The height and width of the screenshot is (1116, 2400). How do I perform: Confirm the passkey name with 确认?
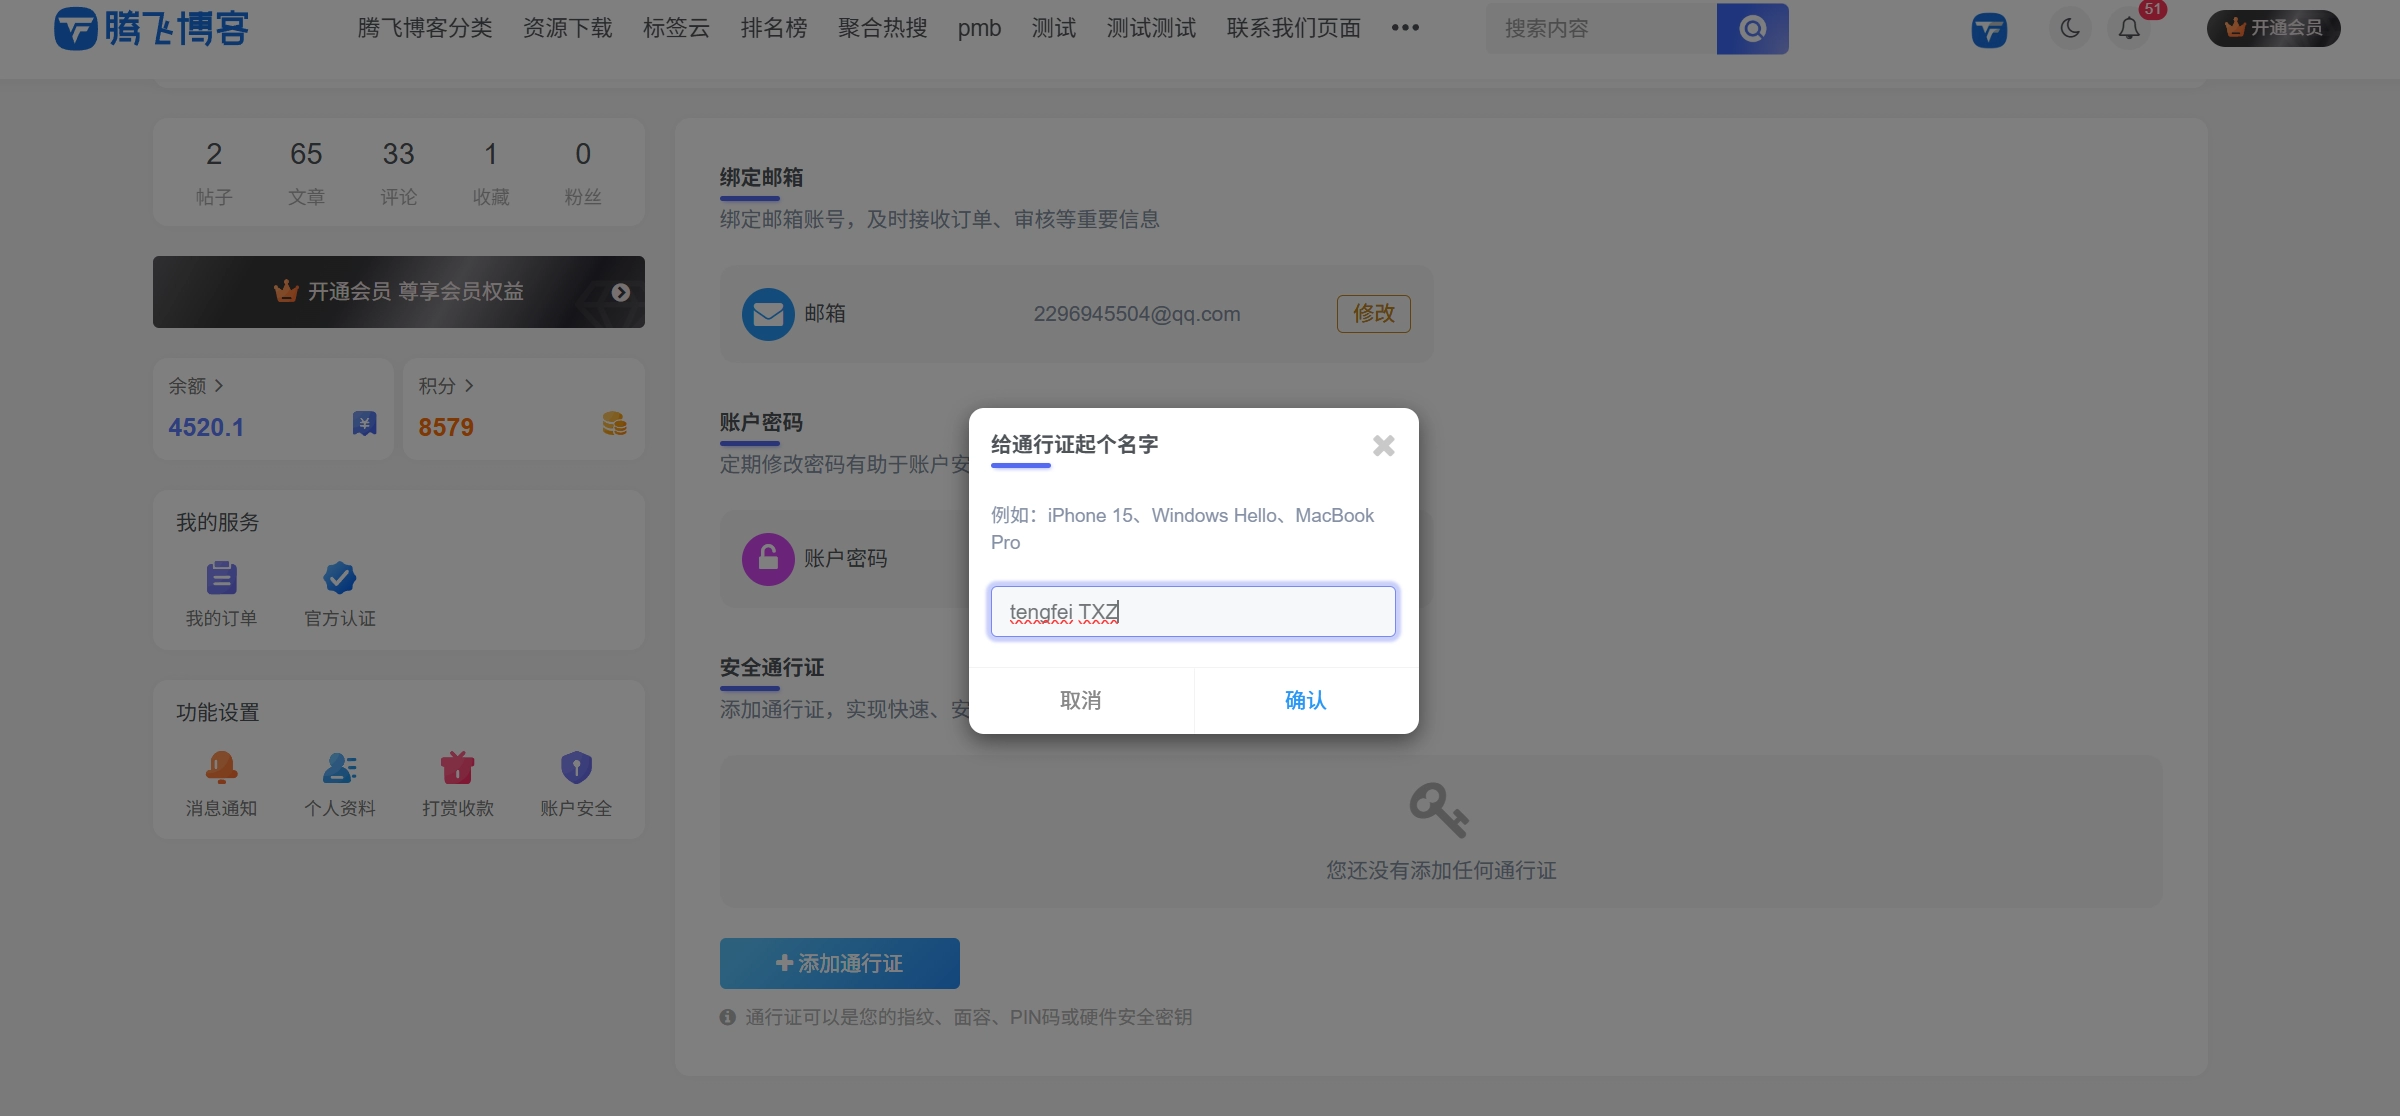click(x=1304, y=700)
